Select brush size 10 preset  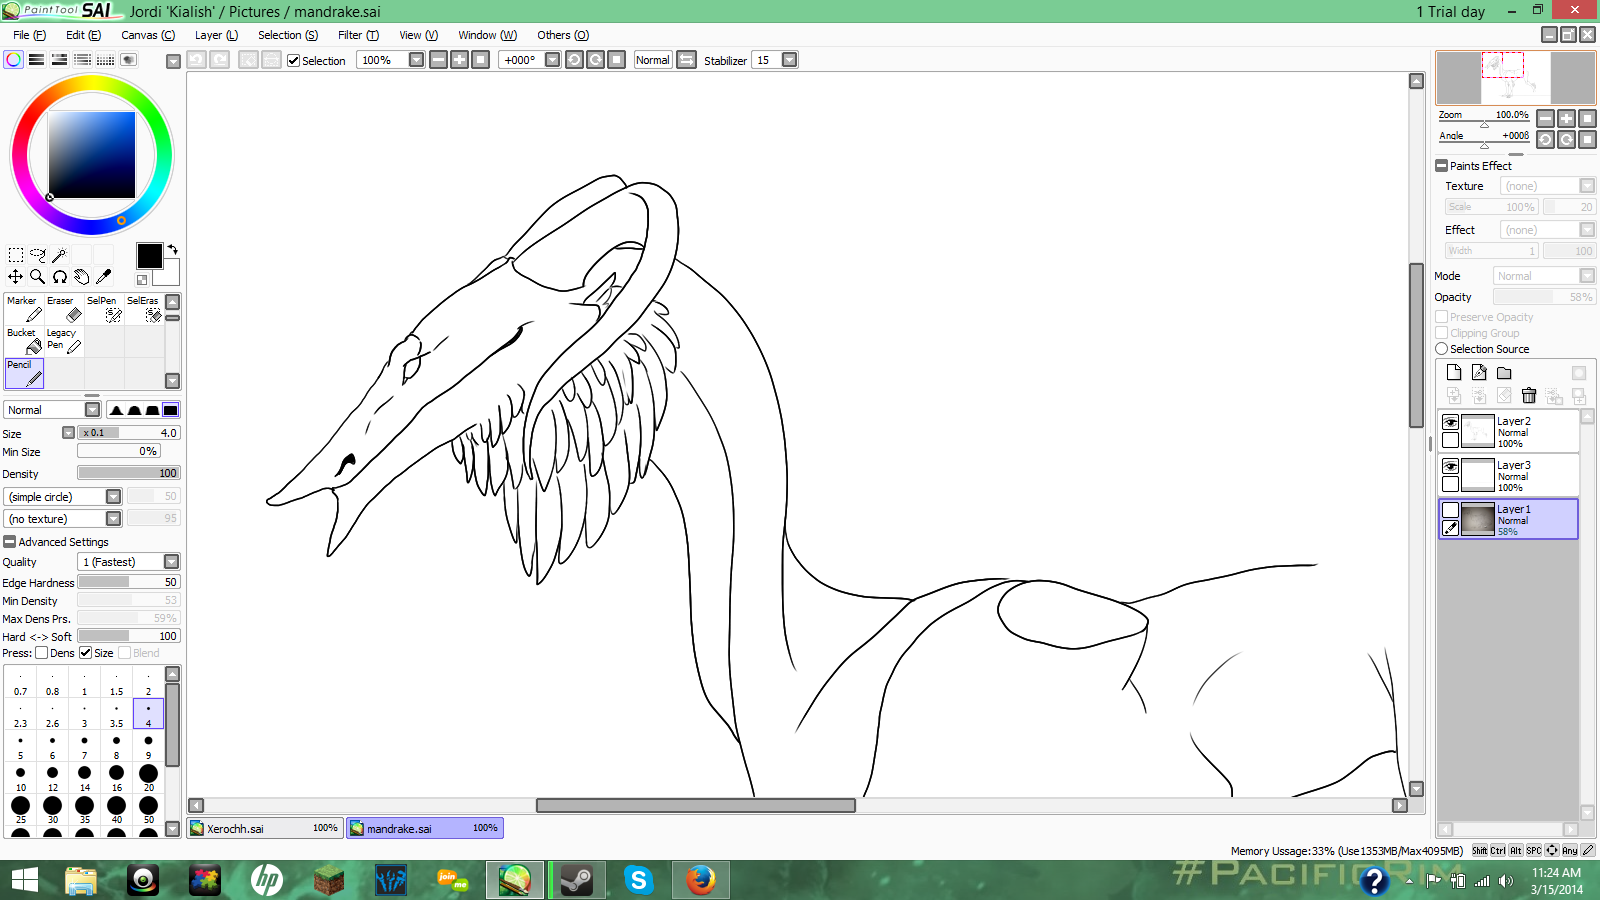click(x=21, y=777)
